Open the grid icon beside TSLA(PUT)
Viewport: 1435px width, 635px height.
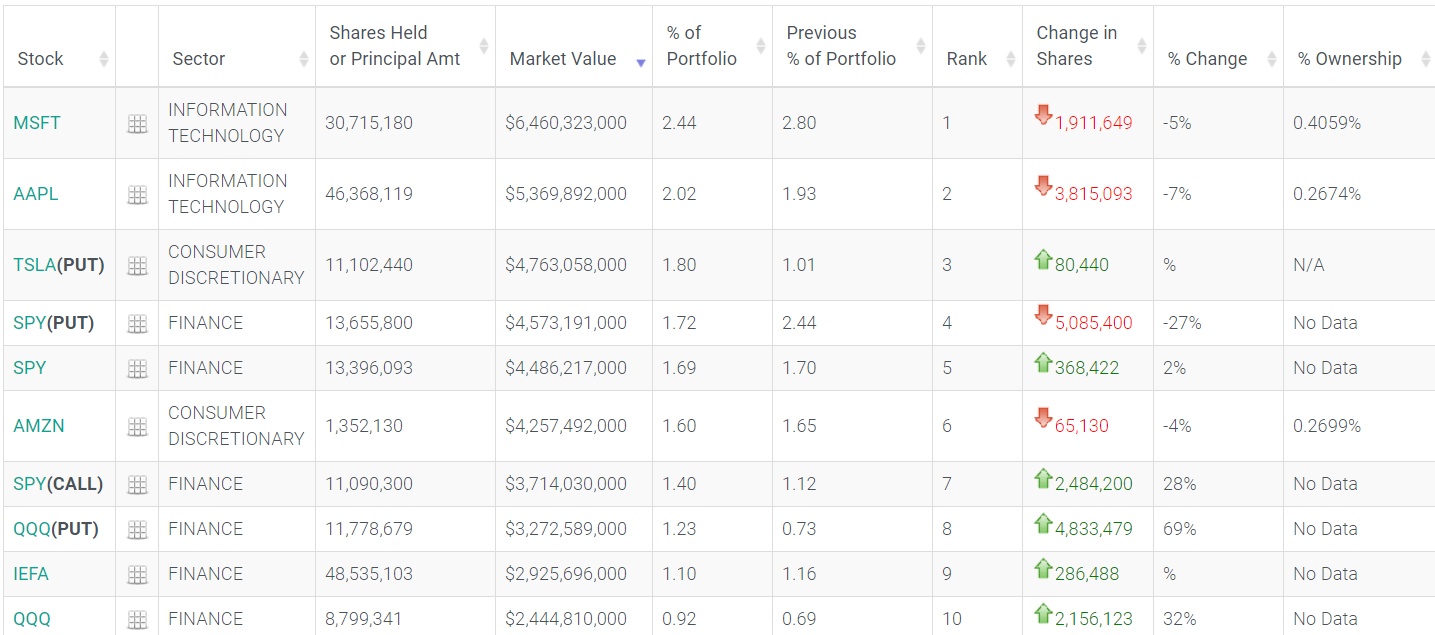[137, 266]
